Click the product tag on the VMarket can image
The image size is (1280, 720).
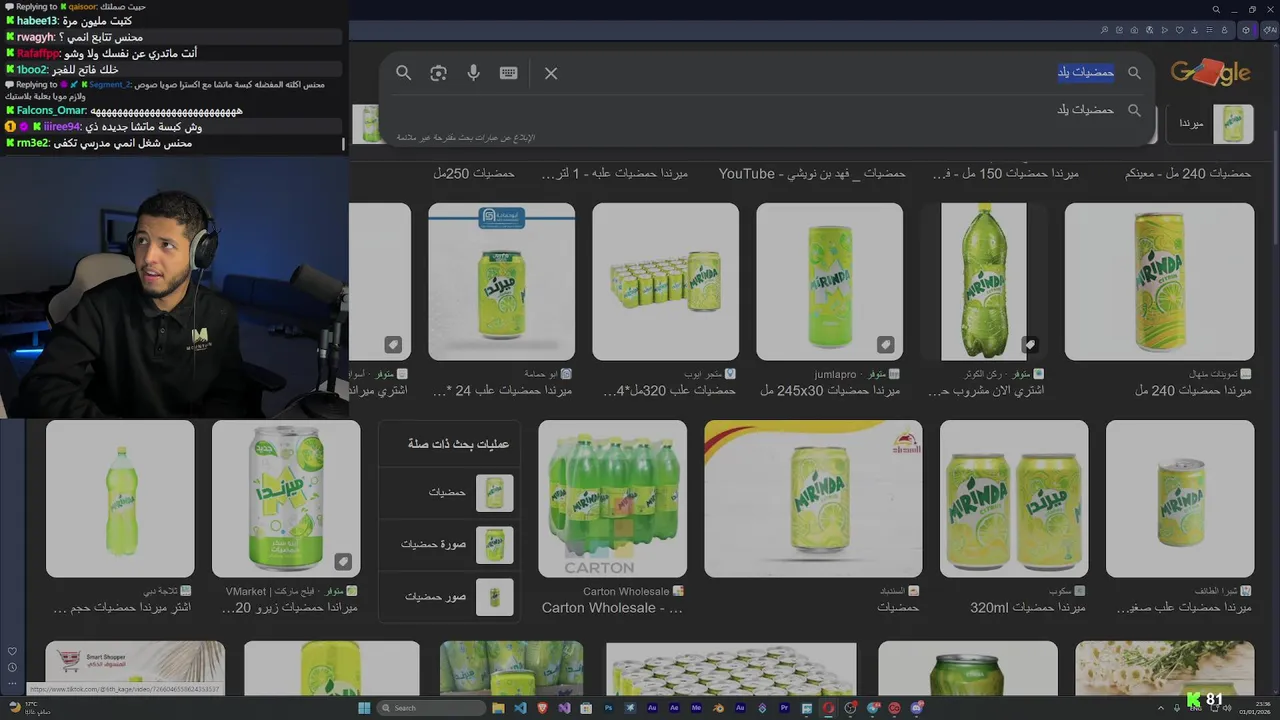point(343,562)
